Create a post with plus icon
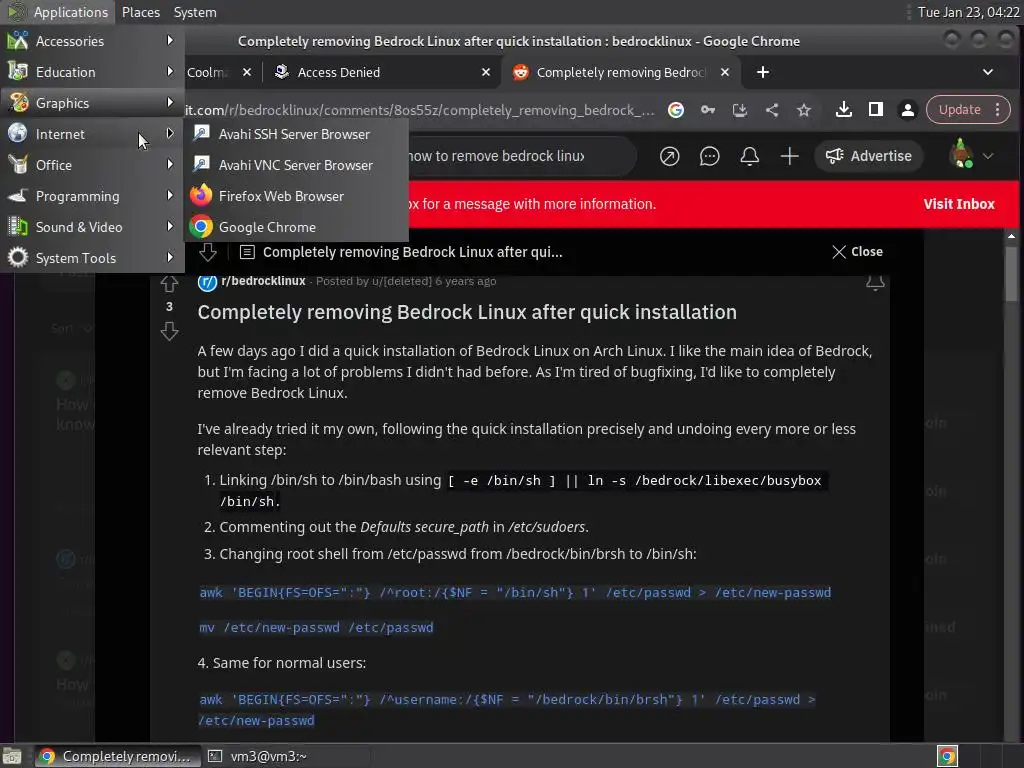The image size is (1024, 768). coord(789,156)
